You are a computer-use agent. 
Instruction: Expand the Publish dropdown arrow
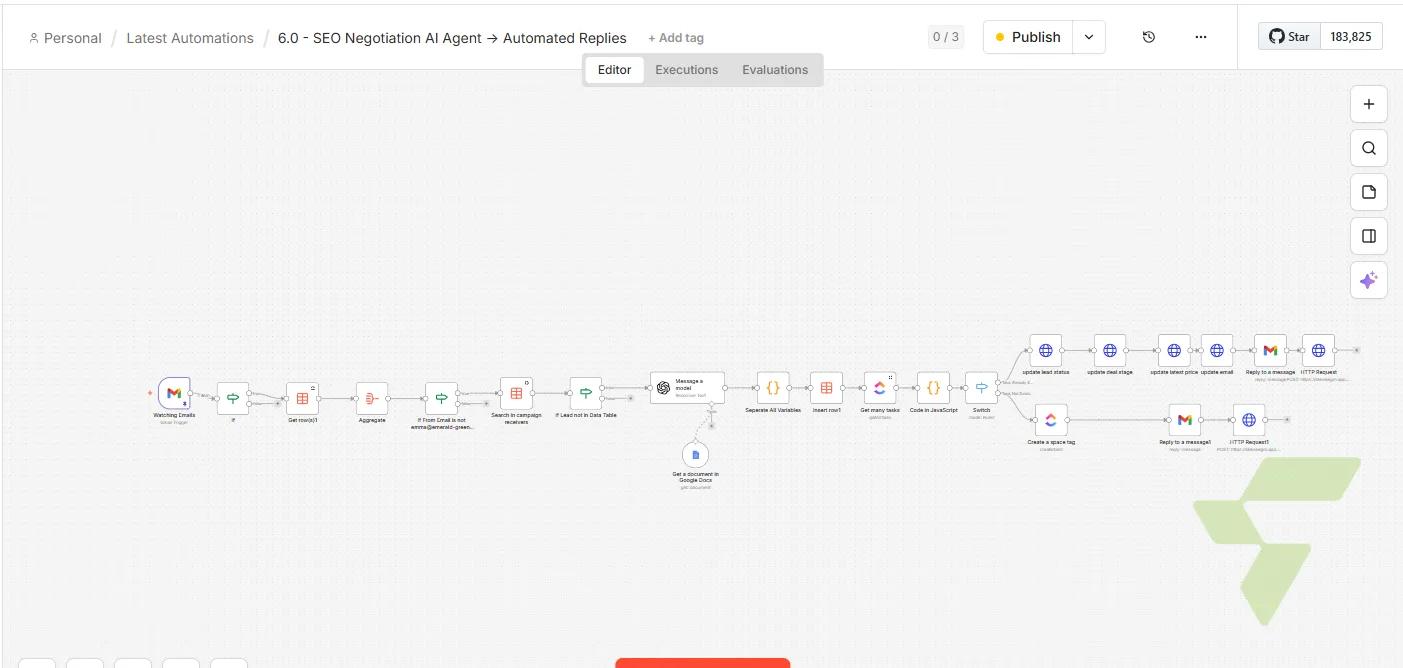click(x=1089, y=37)
